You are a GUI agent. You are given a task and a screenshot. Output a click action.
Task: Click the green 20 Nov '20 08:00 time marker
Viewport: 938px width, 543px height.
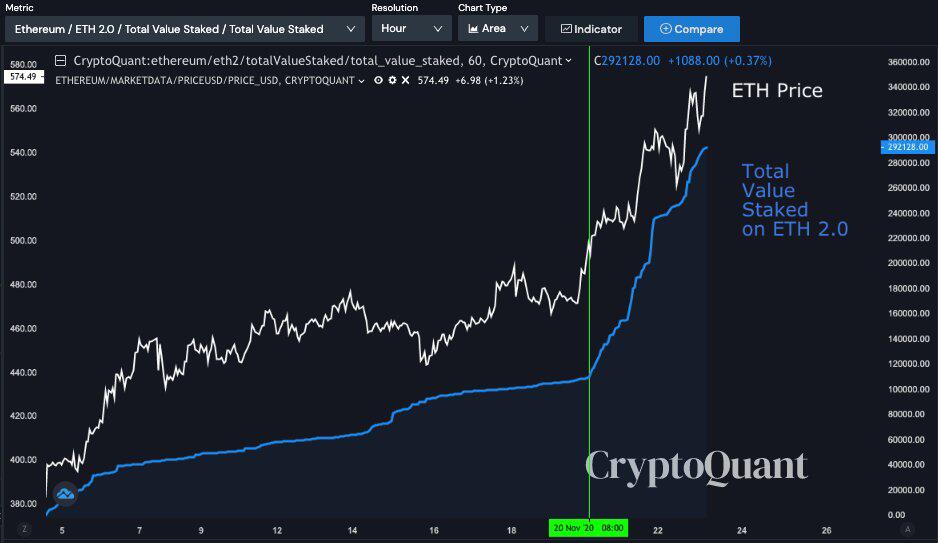pyautogui.click(x=588, y=528)
